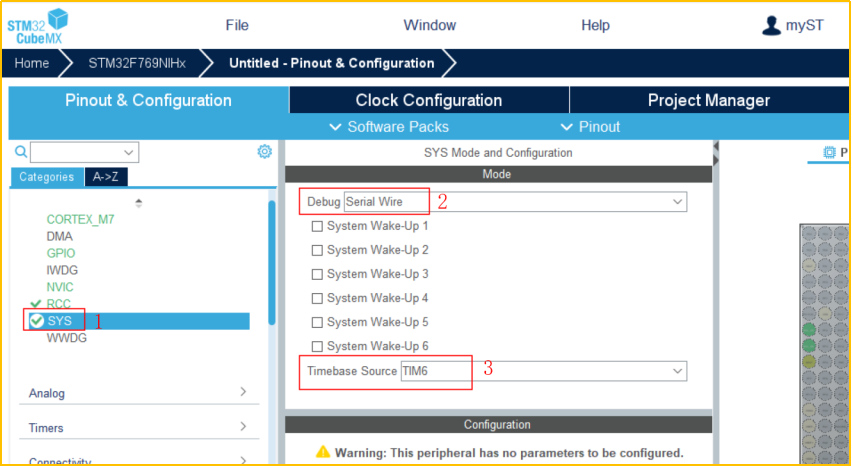Open the Timebase Source dropdown
This screenshot has width=852, height=467.
pyautogui.click(x=542, y=371)
